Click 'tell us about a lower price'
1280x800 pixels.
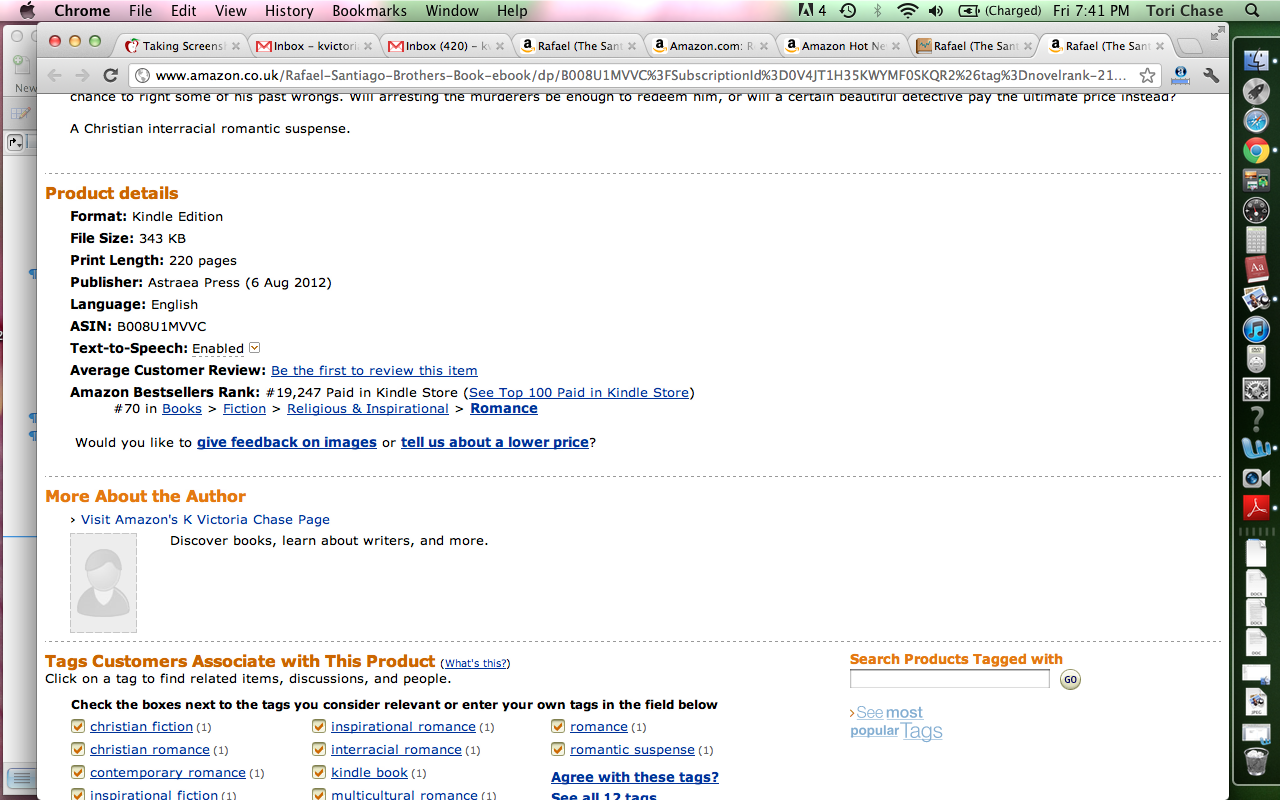[495, 443]
